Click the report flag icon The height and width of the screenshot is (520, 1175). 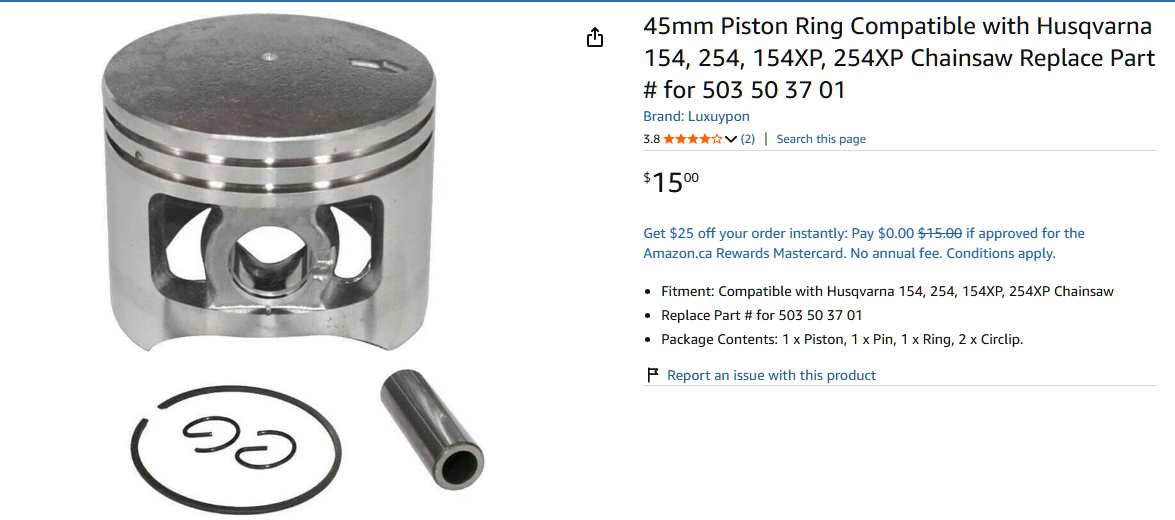tap(653, 375)
